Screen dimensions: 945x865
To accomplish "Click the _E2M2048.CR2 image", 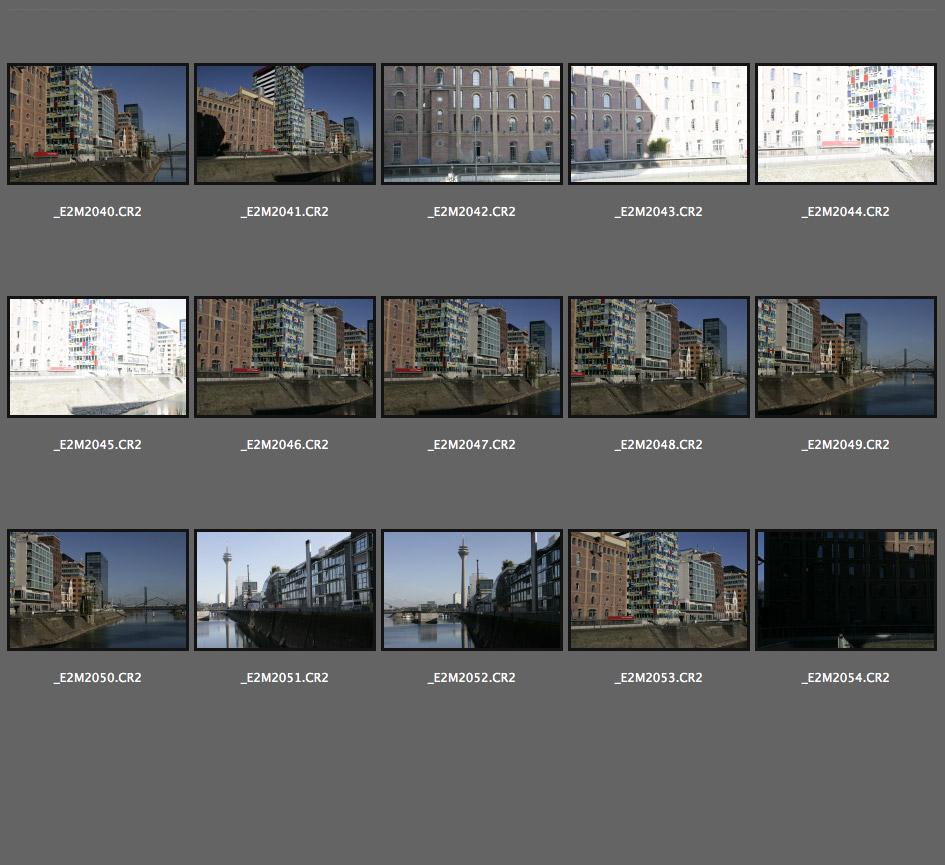I will 659,357.
